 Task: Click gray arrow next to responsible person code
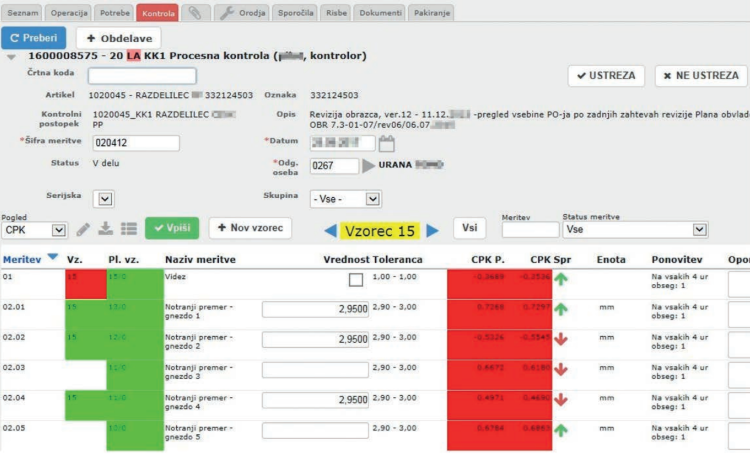pyautogui.click(x=368, y=166)
